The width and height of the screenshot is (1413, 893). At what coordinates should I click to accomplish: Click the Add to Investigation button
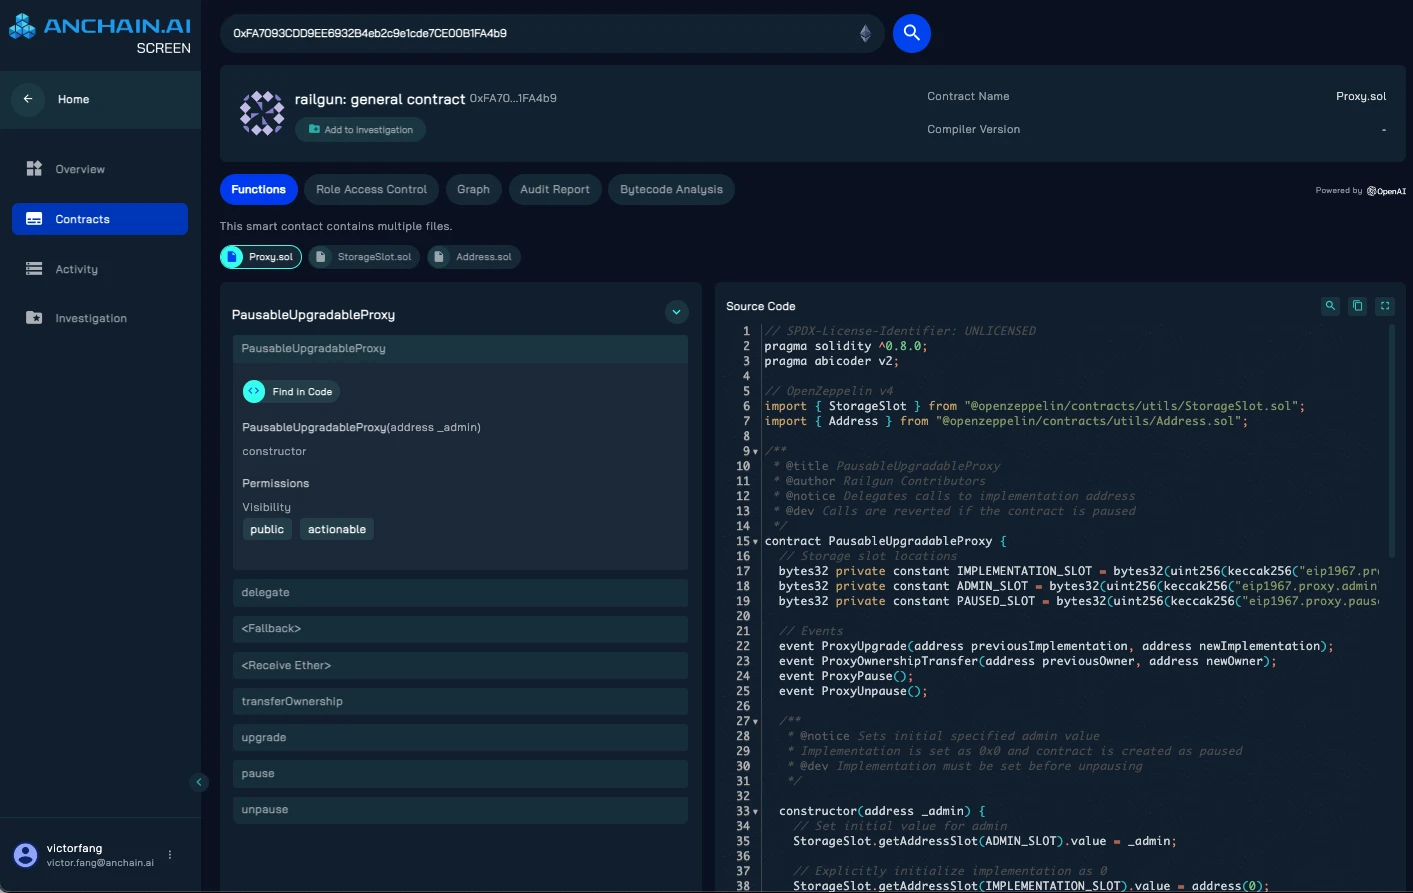(361, 130)
